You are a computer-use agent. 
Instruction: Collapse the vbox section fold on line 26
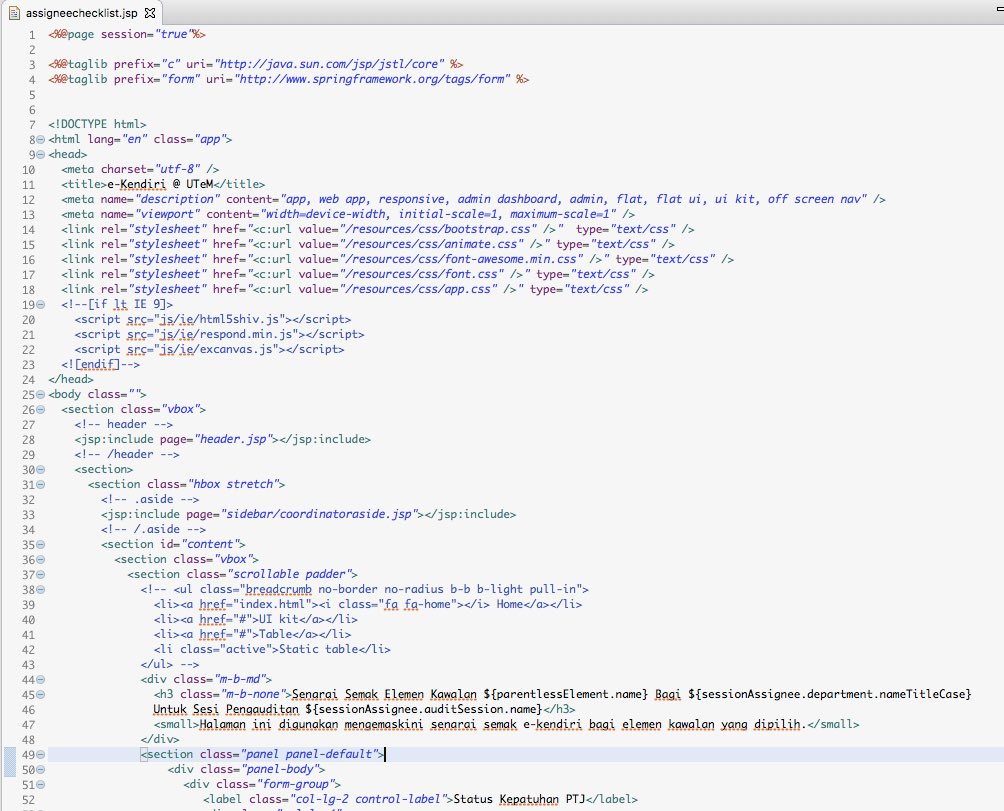41,410
